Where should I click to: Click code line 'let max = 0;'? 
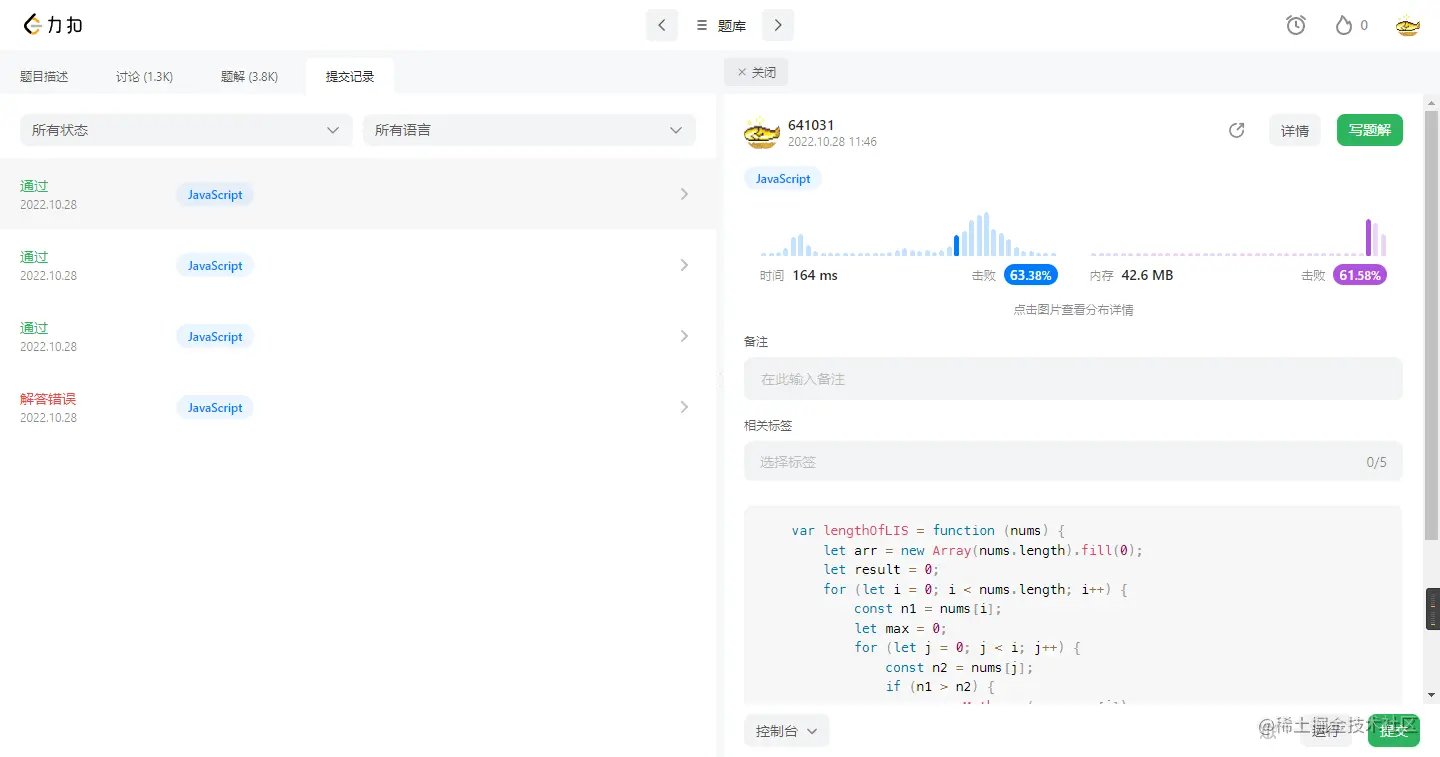(x=900, y=628)
